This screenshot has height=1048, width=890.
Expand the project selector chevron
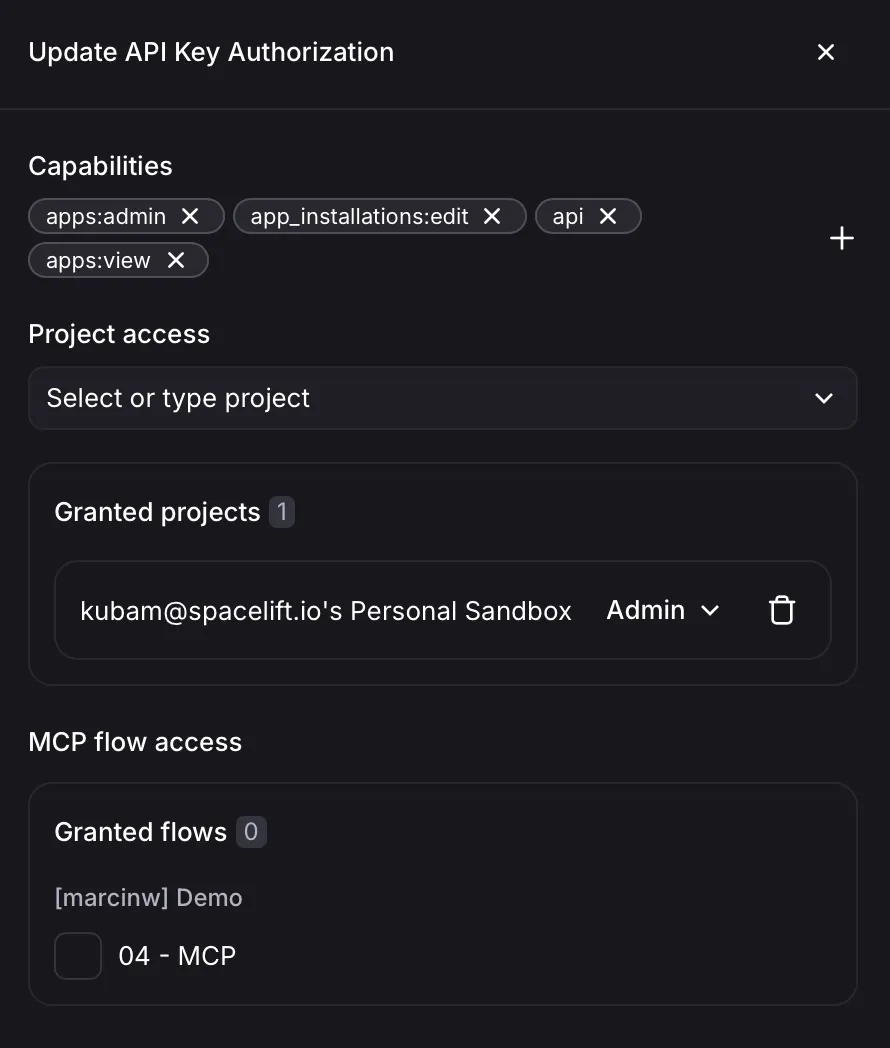824,398
